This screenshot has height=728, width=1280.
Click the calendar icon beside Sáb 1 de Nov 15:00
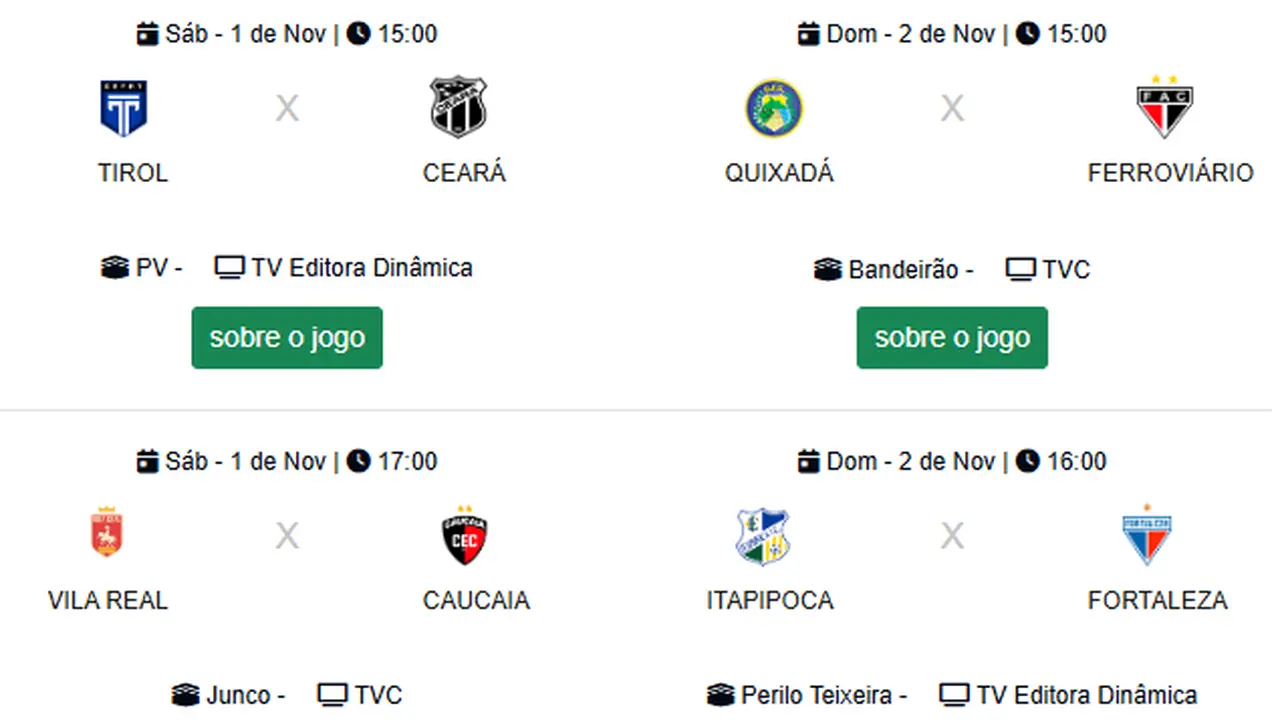(x=148, y=34)
